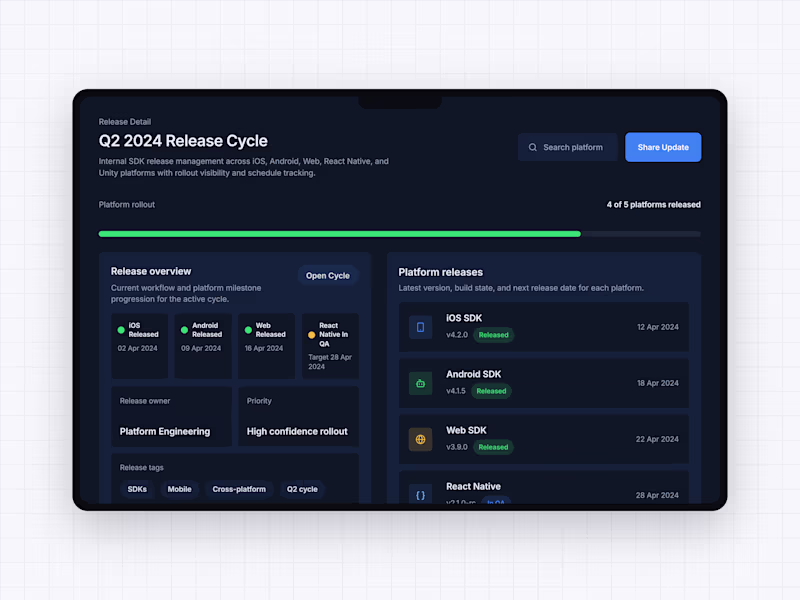Click the iOS SDK Released badge

coord(493,335)
